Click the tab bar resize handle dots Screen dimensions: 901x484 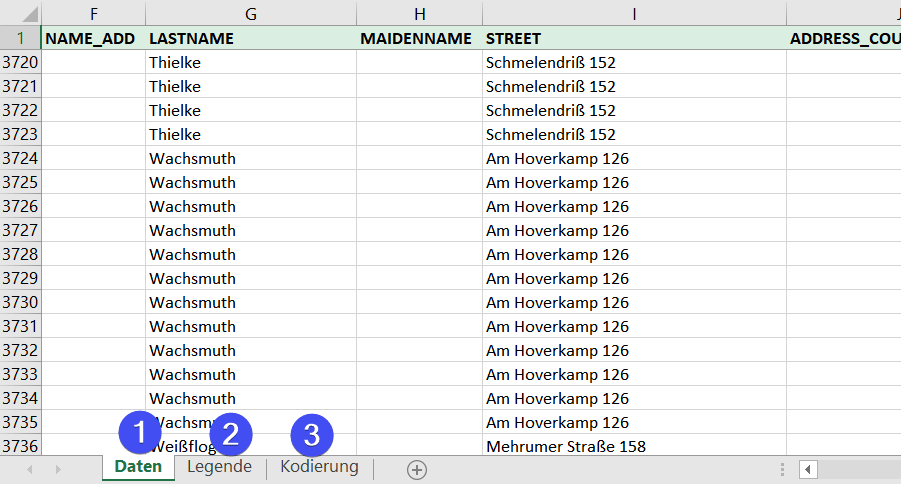[782, 469]
